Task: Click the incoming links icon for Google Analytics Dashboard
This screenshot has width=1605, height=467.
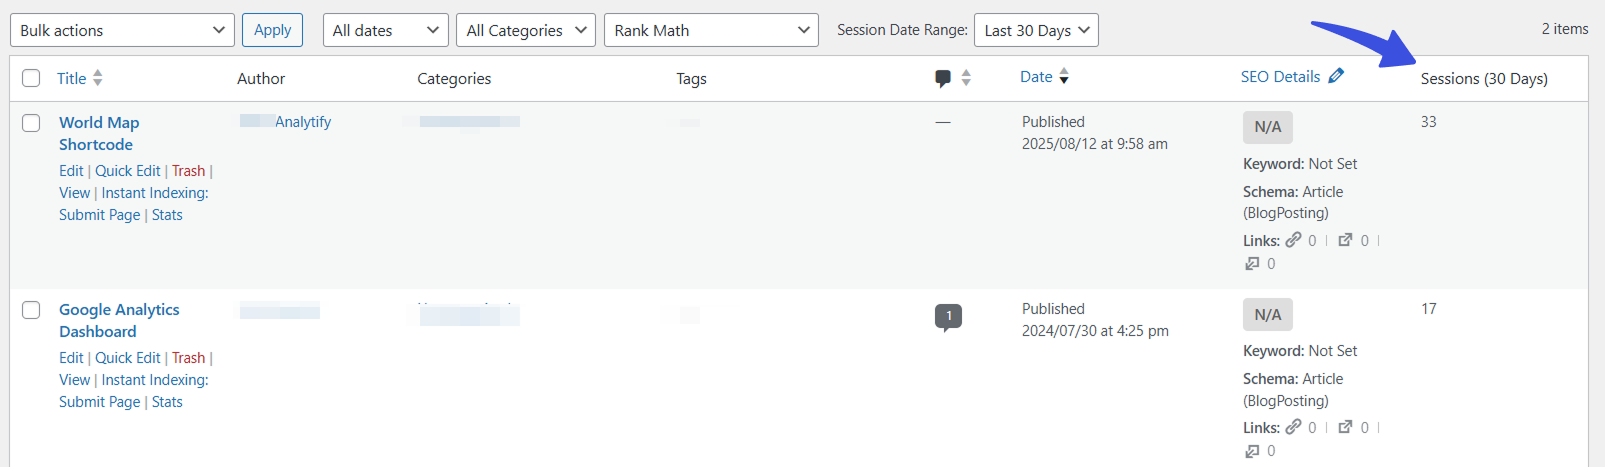Action: click(x=1252, y=451)
